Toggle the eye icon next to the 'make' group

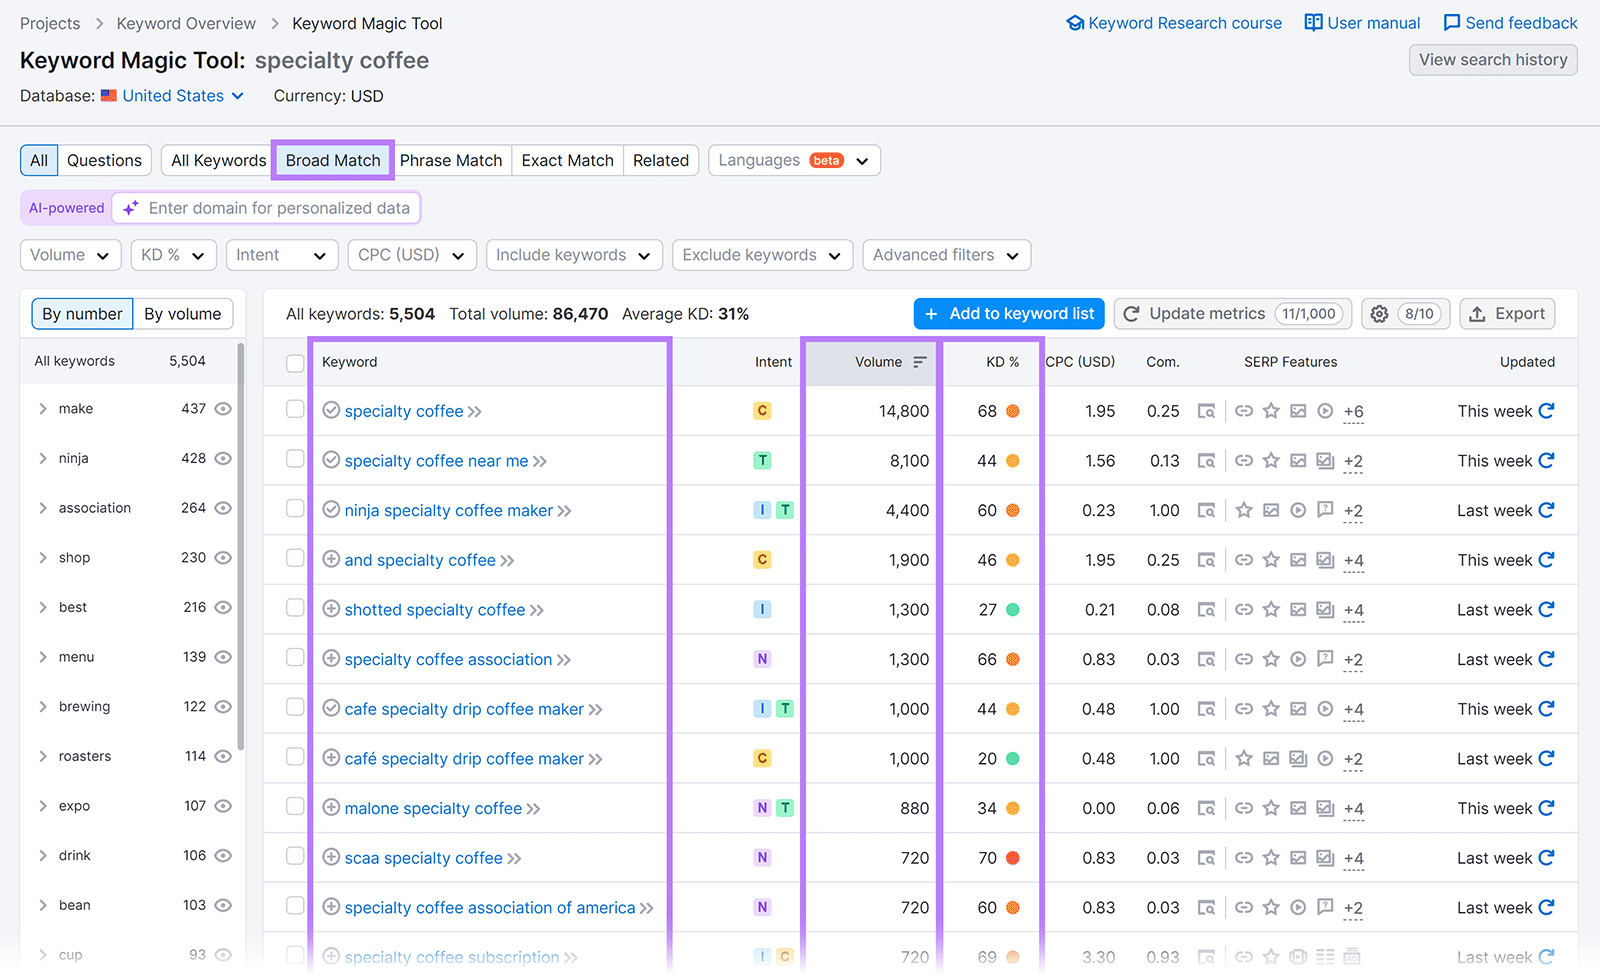223,408
